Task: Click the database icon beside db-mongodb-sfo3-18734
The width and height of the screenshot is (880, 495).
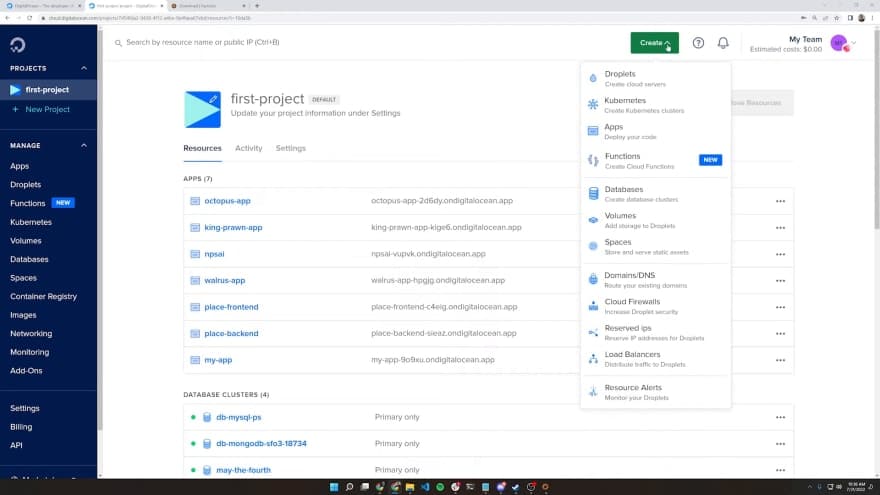Action: (x=207, y=443)
